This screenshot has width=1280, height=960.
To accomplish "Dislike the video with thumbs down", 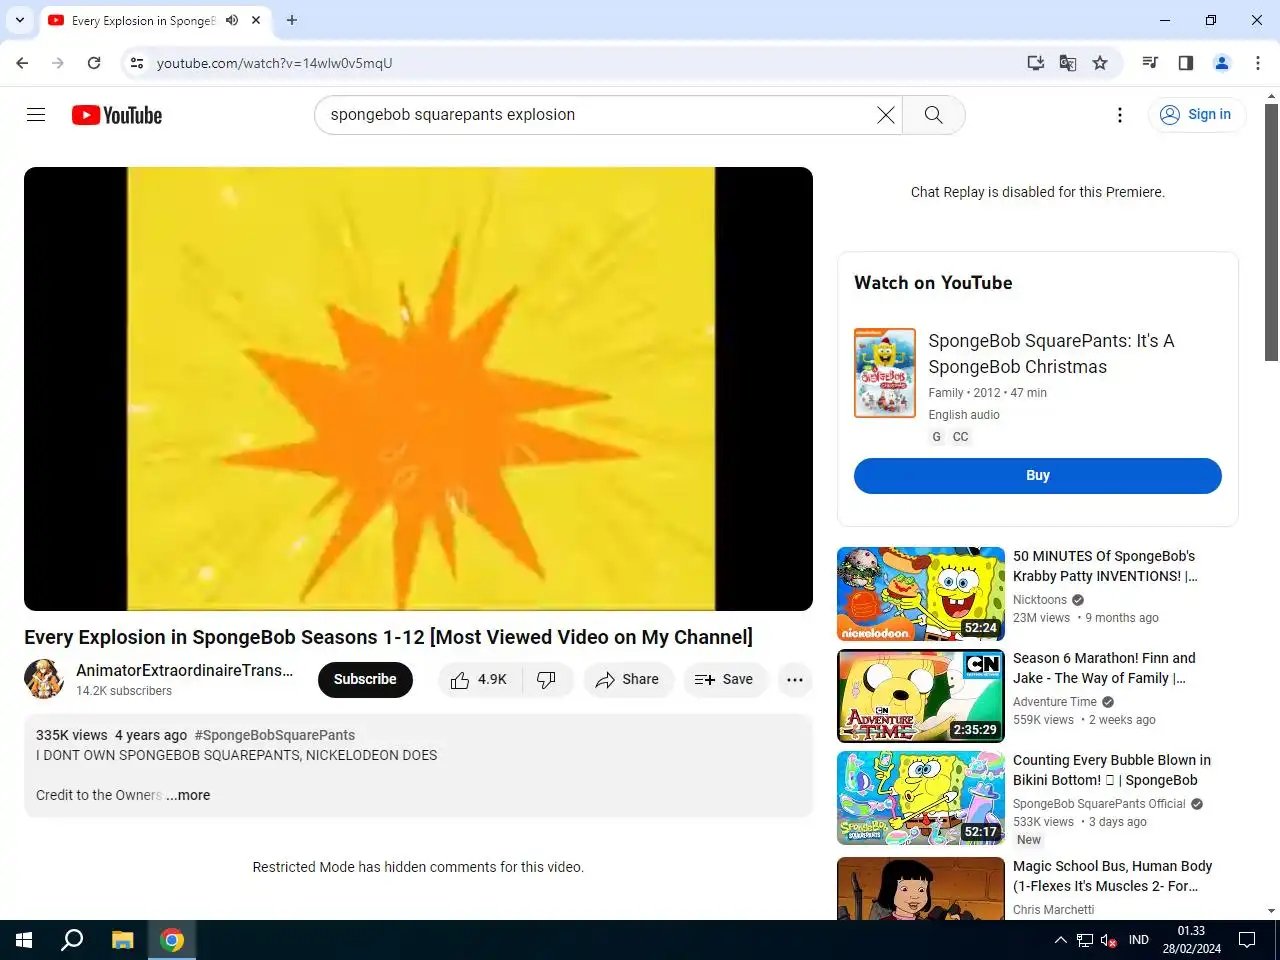I will pyautogui.click(x=547, y=680).
